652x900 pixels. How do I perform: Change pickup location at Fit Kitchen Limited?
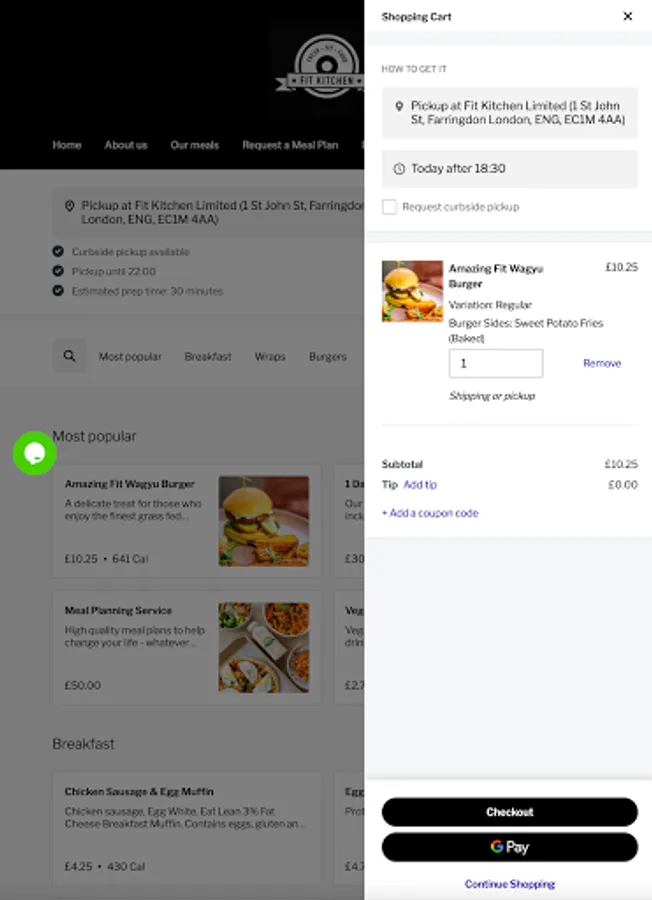click(510, 112)
